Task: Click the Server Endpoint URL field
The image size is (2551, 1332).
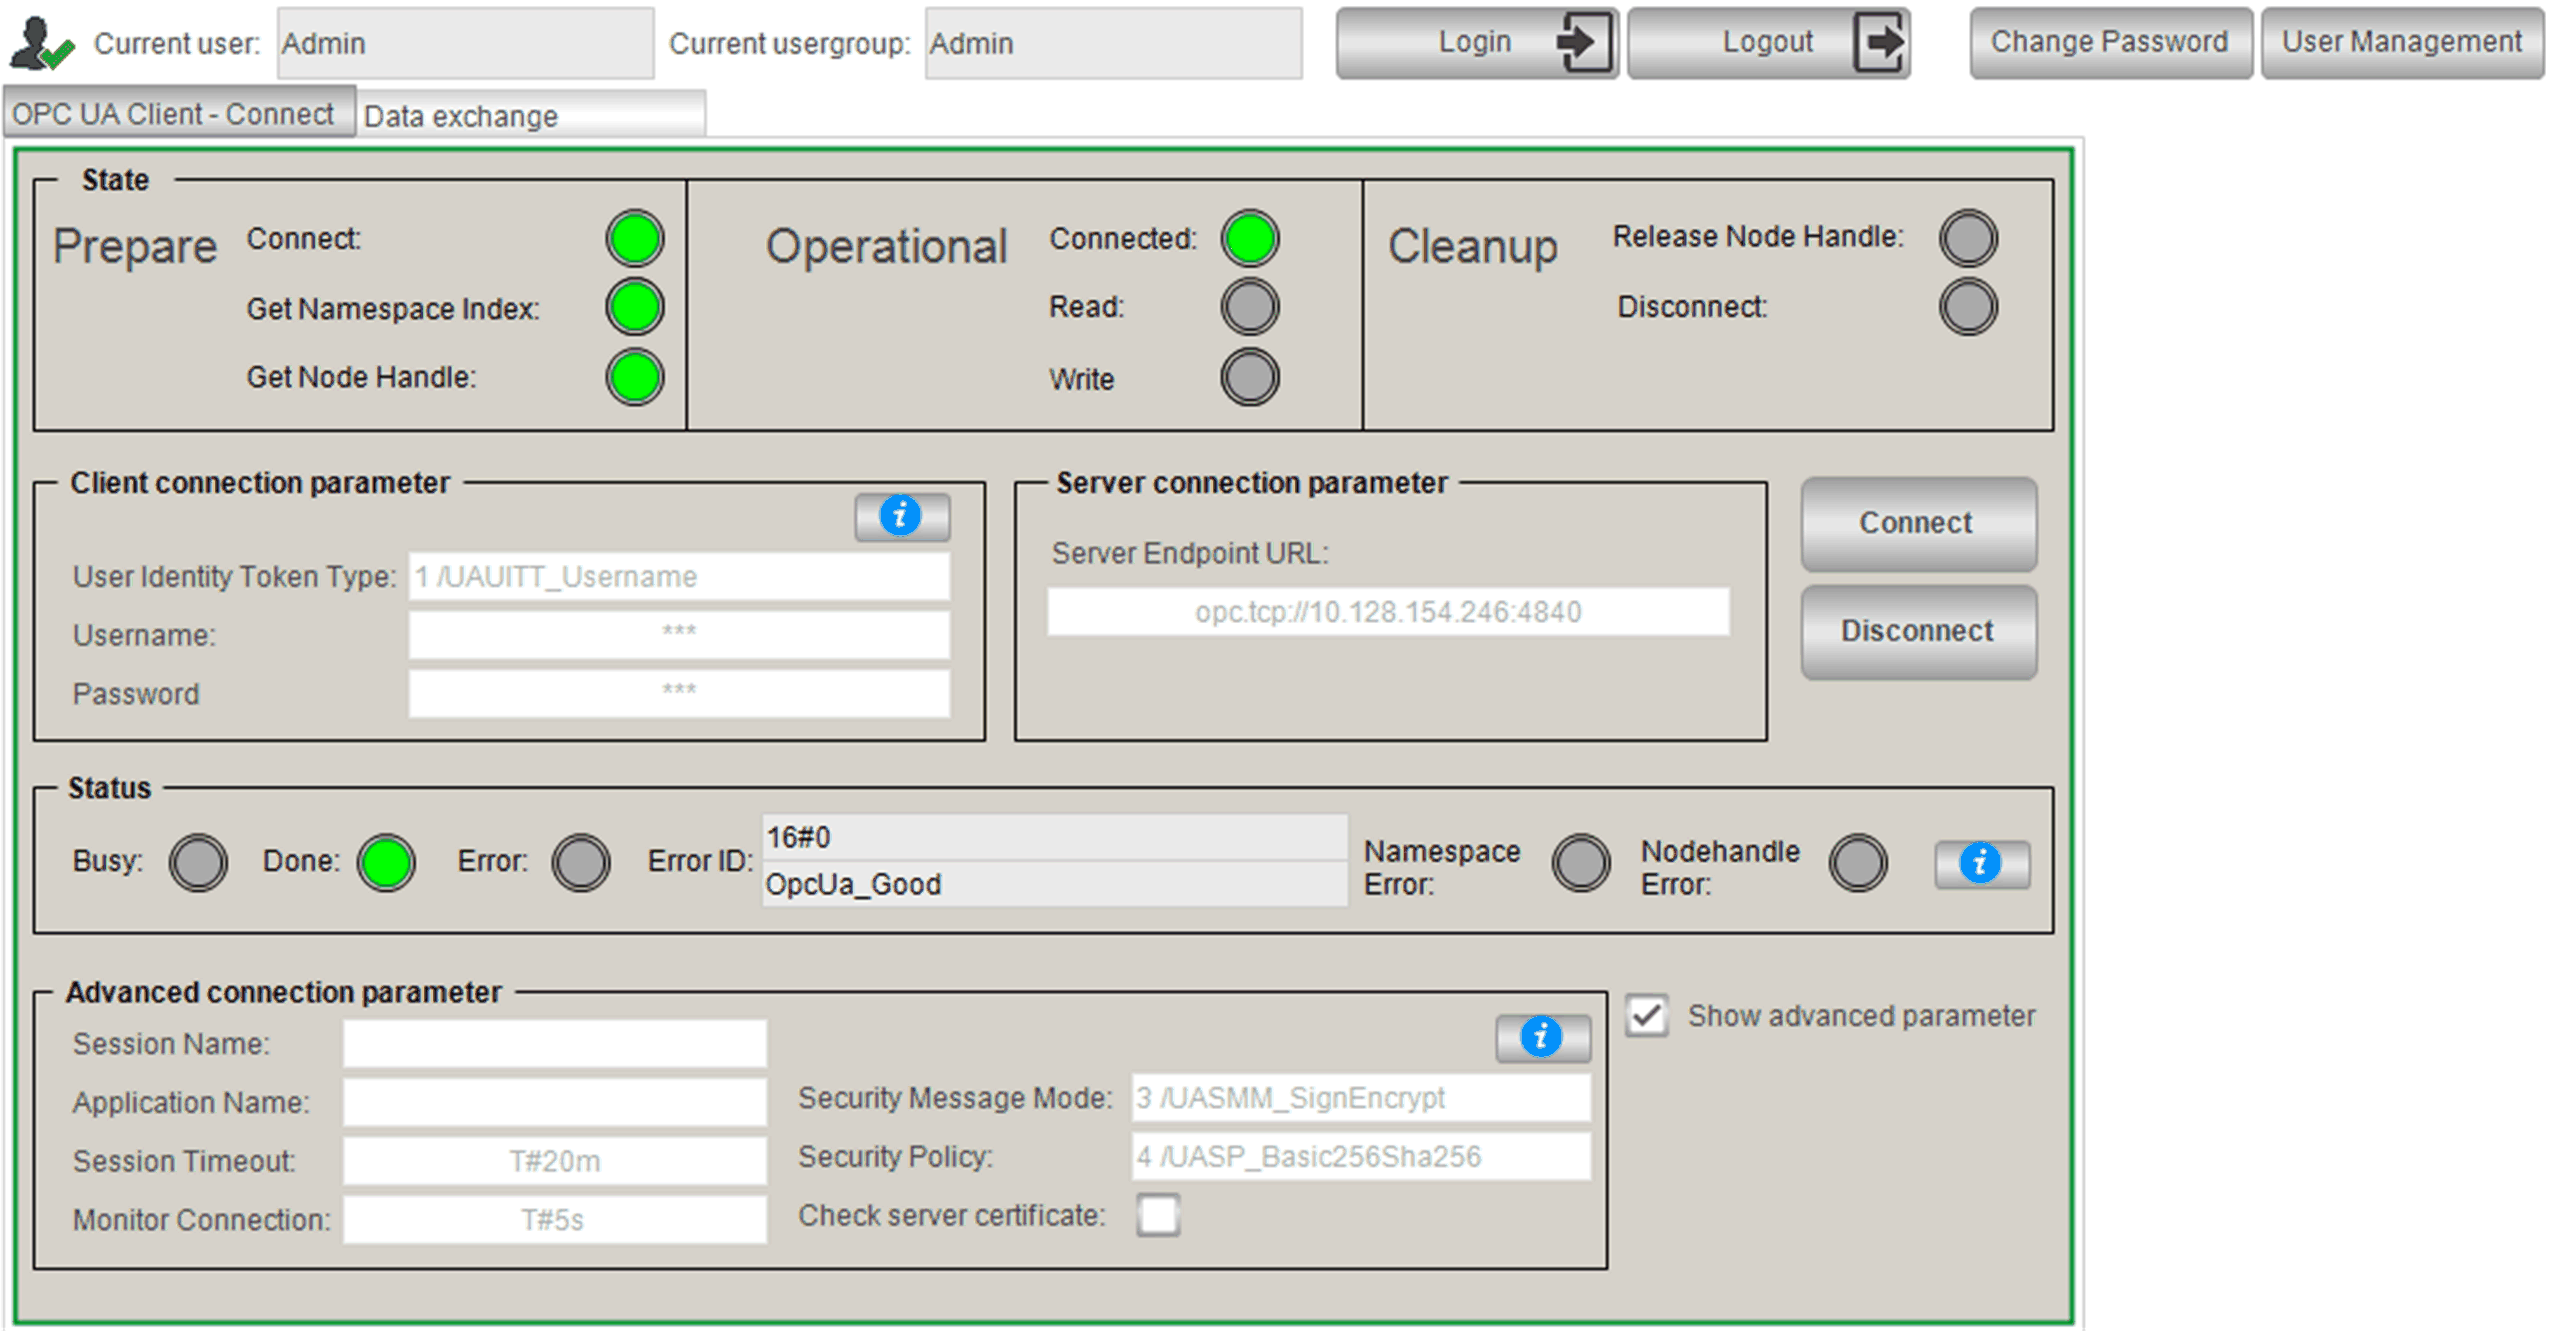Action: tap(1387, 612)
